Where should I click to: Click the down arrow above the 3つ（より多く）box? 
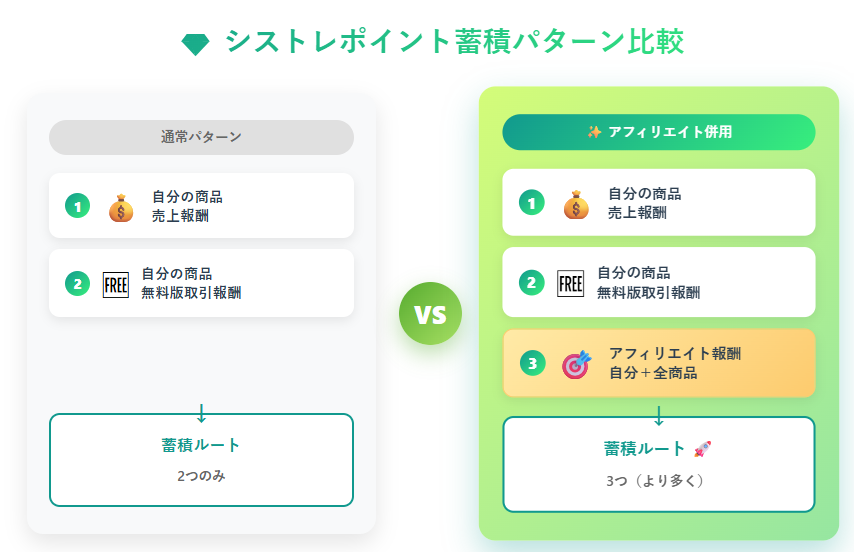click(658, 416)
